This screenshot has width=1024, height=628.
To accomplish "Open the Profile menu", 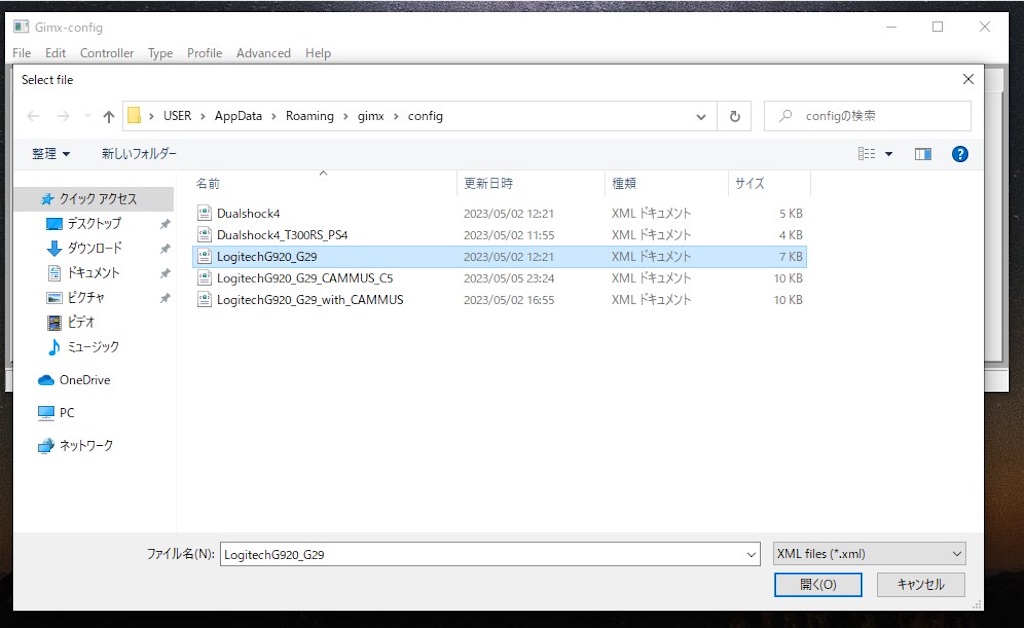I will pos(204,53).
